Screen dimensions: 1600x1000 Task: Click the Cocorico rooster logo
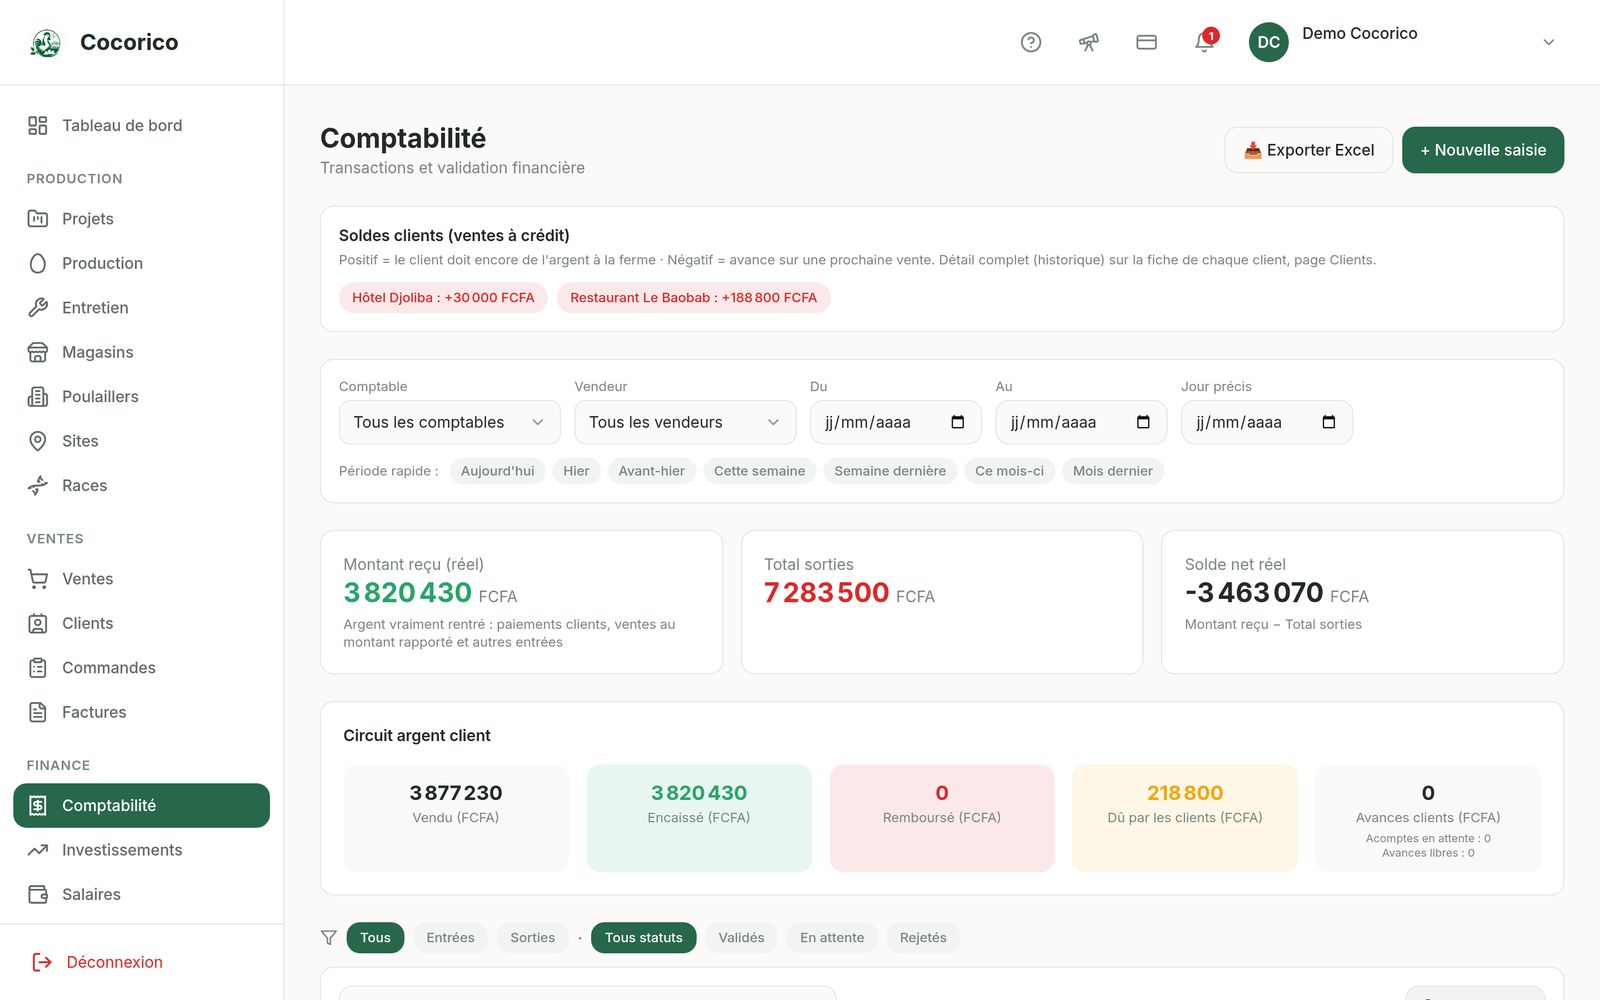click(46, 42)
